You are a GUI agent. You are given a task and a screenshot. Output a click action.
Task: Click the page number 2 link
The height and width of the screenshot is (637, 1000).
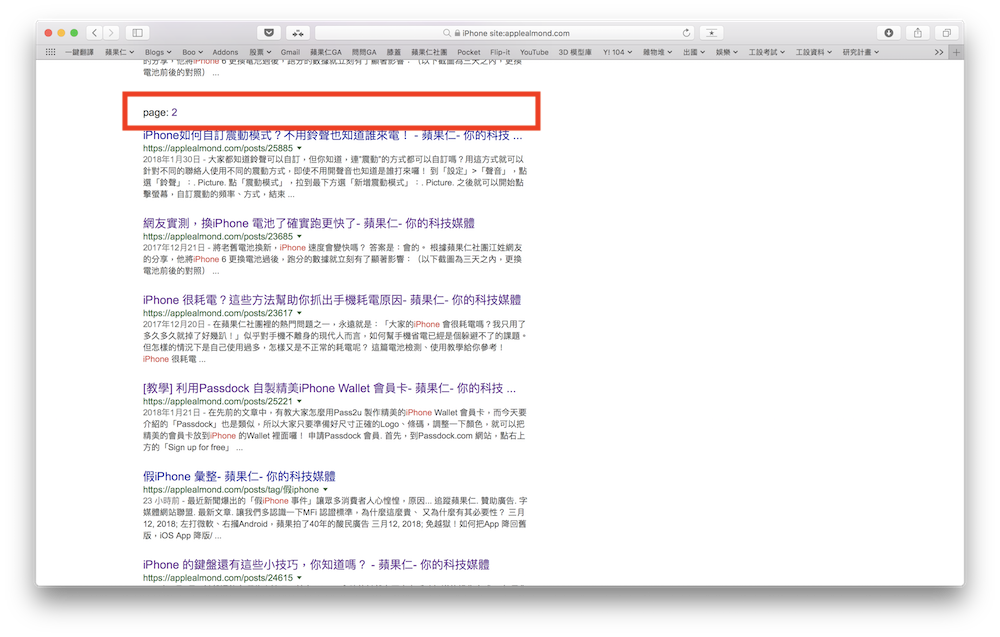pos(174,112)
